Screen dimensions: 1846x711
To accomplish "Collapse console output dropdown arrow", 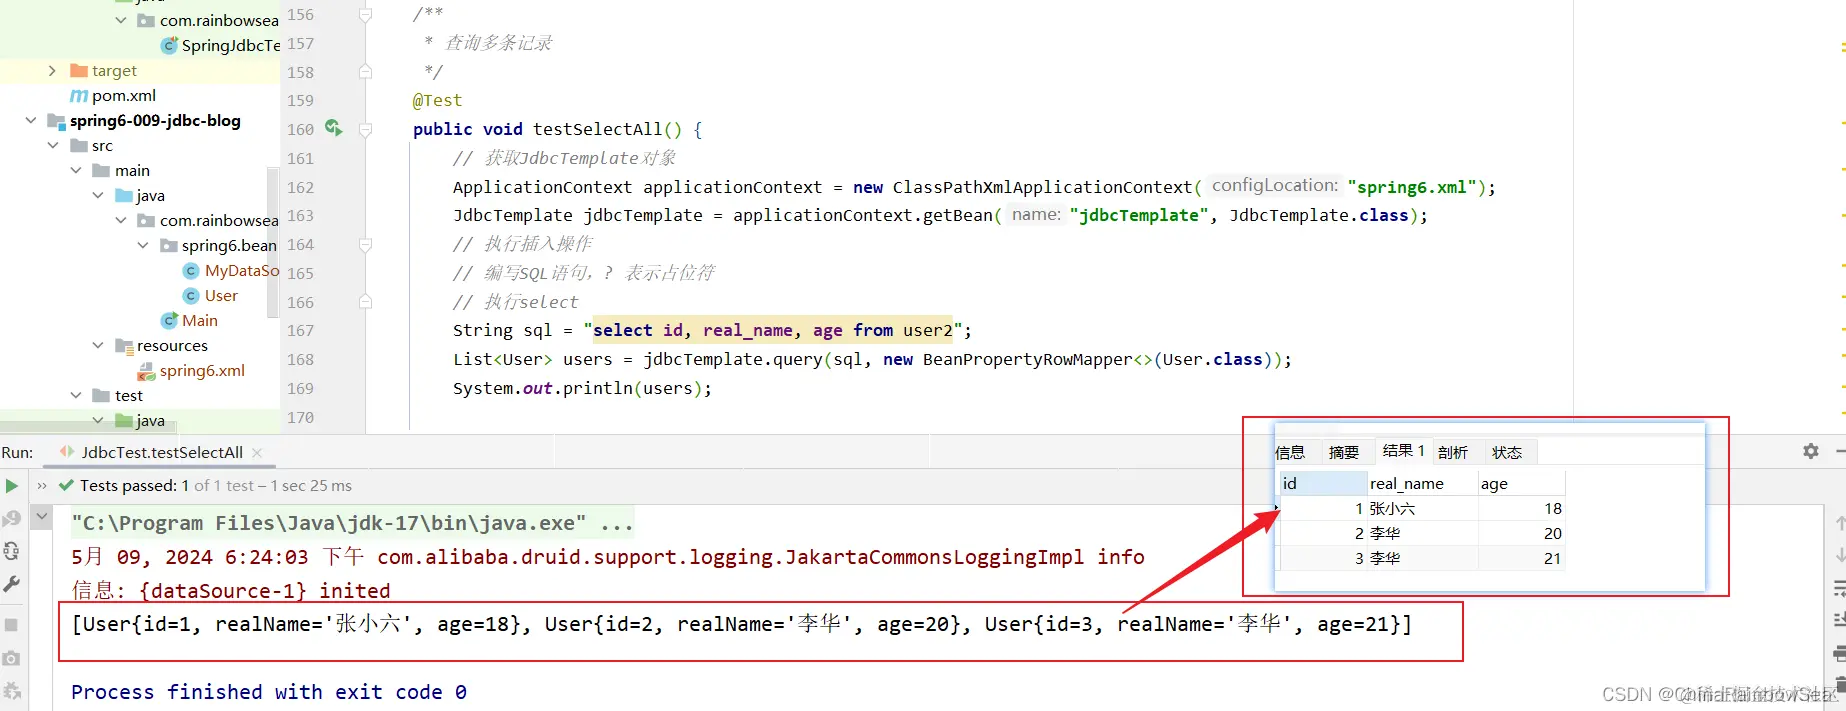I will point(42,517).
